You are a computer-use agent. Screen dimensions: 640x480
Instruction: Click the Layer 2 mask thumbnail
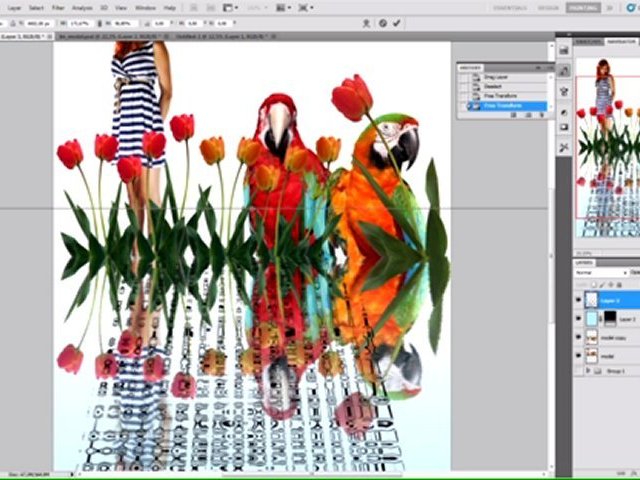[606, 319]
